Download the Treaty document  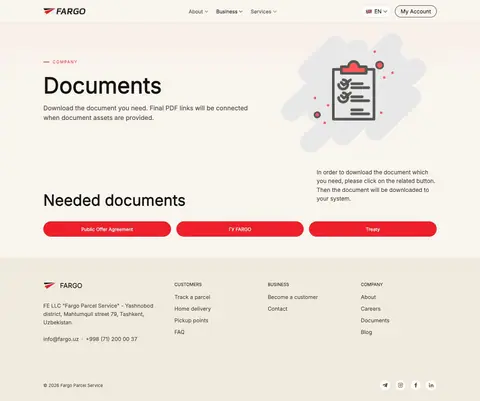click(373, 229)
